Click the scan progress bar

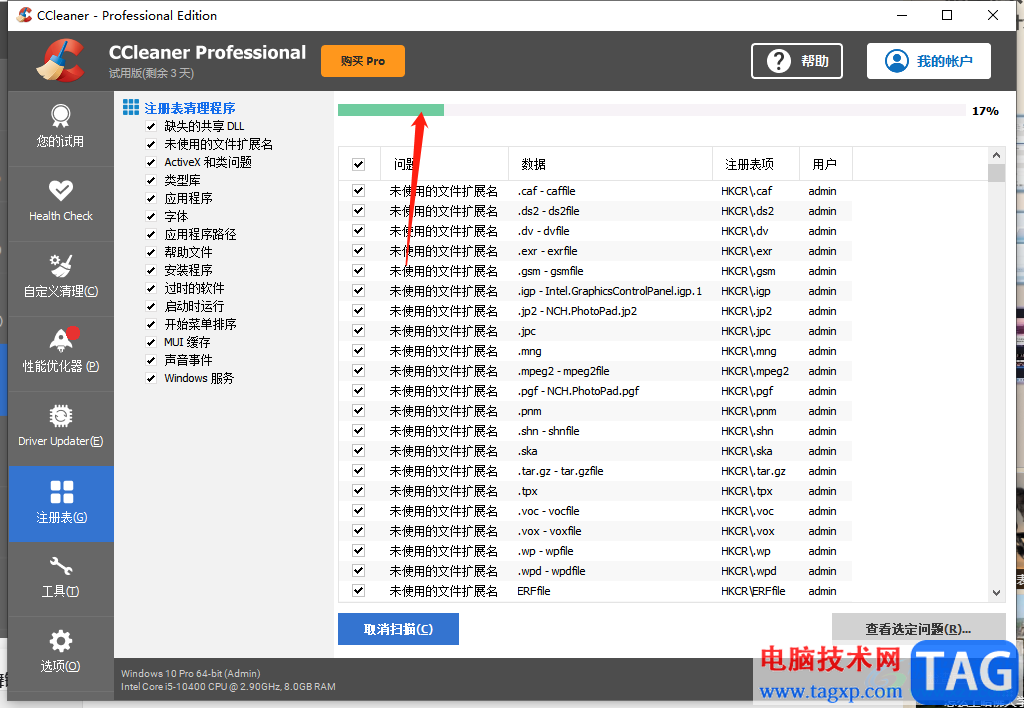click(651, 110)
